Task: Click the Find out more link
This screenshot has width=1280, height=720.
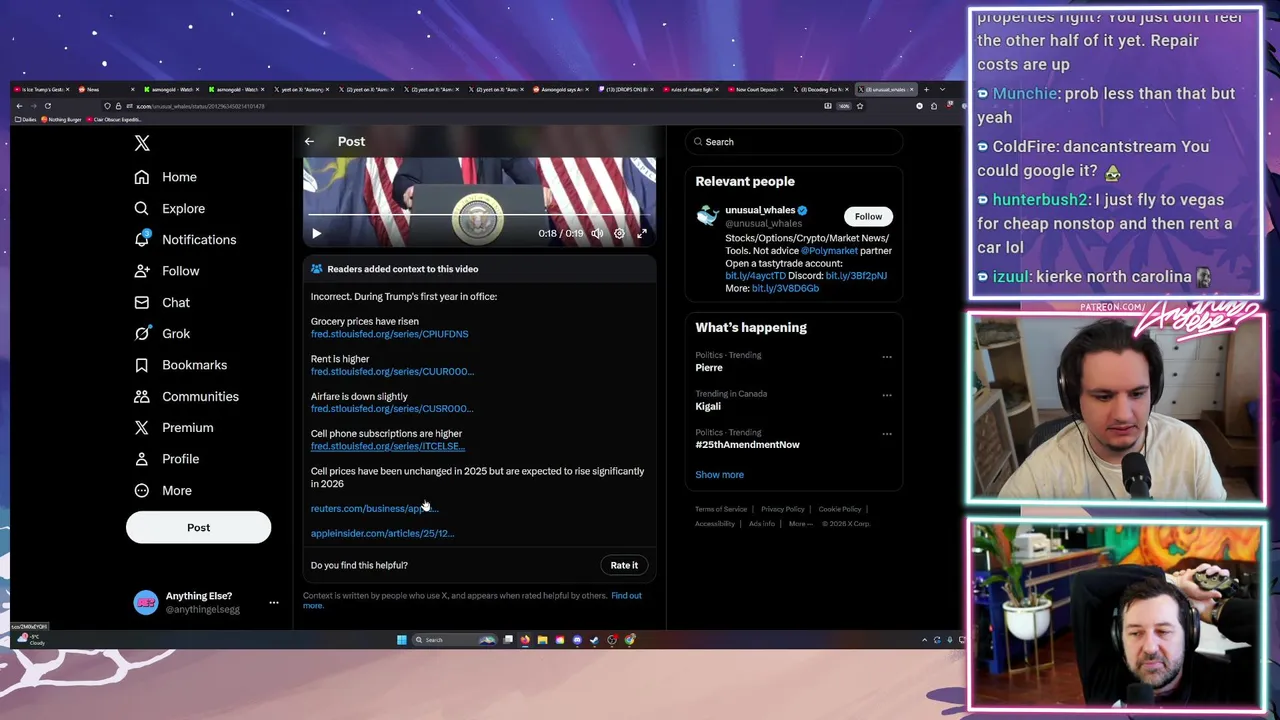Action: pyautogui.click(x=626, y=595)
